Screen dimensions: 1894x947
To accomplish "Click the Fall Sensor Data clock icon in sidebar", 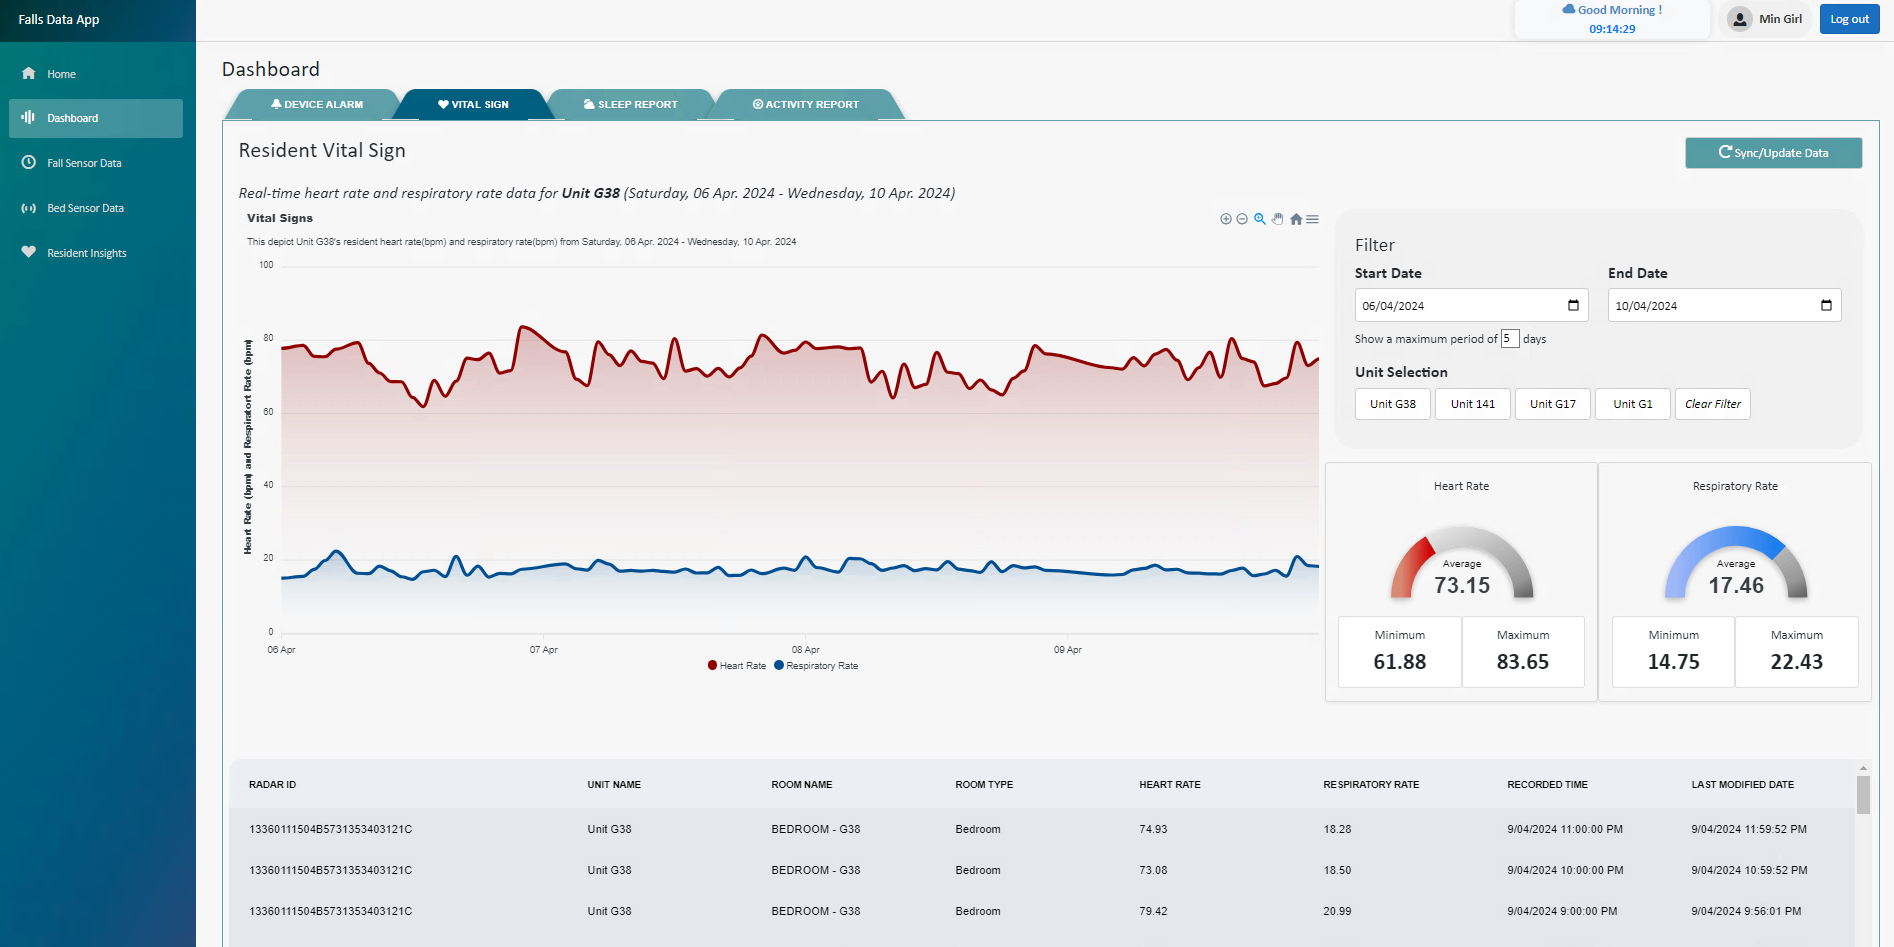I will pos(29,163).
